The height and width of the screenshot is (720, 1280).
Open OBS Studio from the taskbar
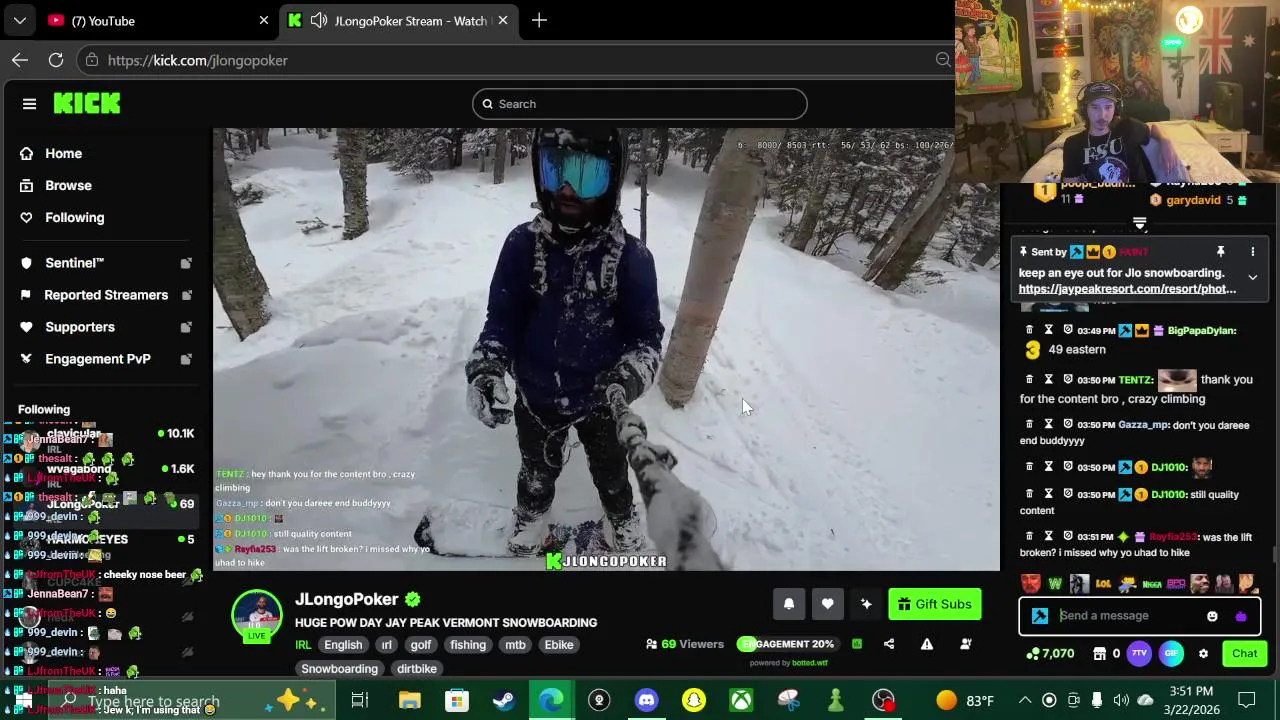883,700
